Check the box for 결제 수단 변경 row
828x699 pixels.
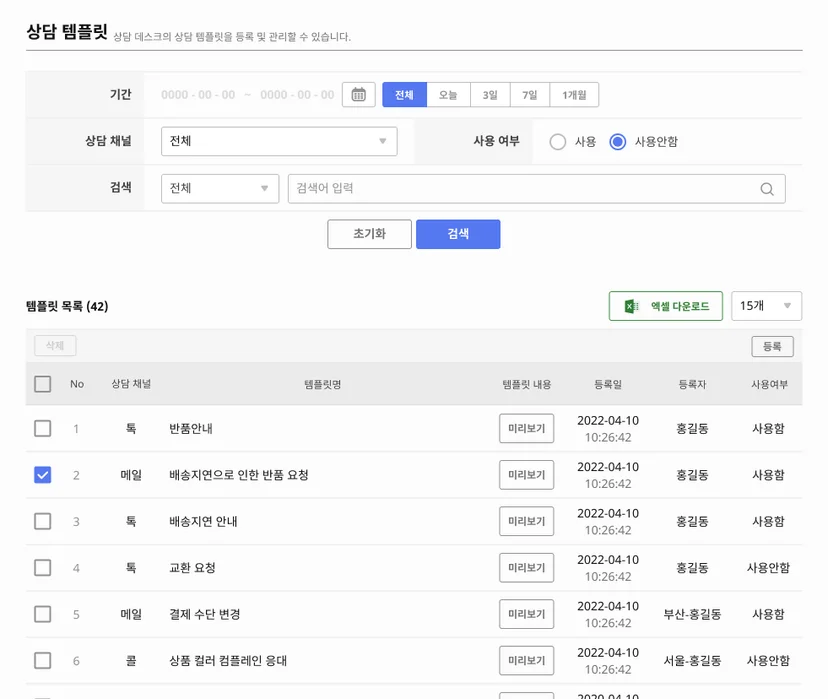point(43,614)
